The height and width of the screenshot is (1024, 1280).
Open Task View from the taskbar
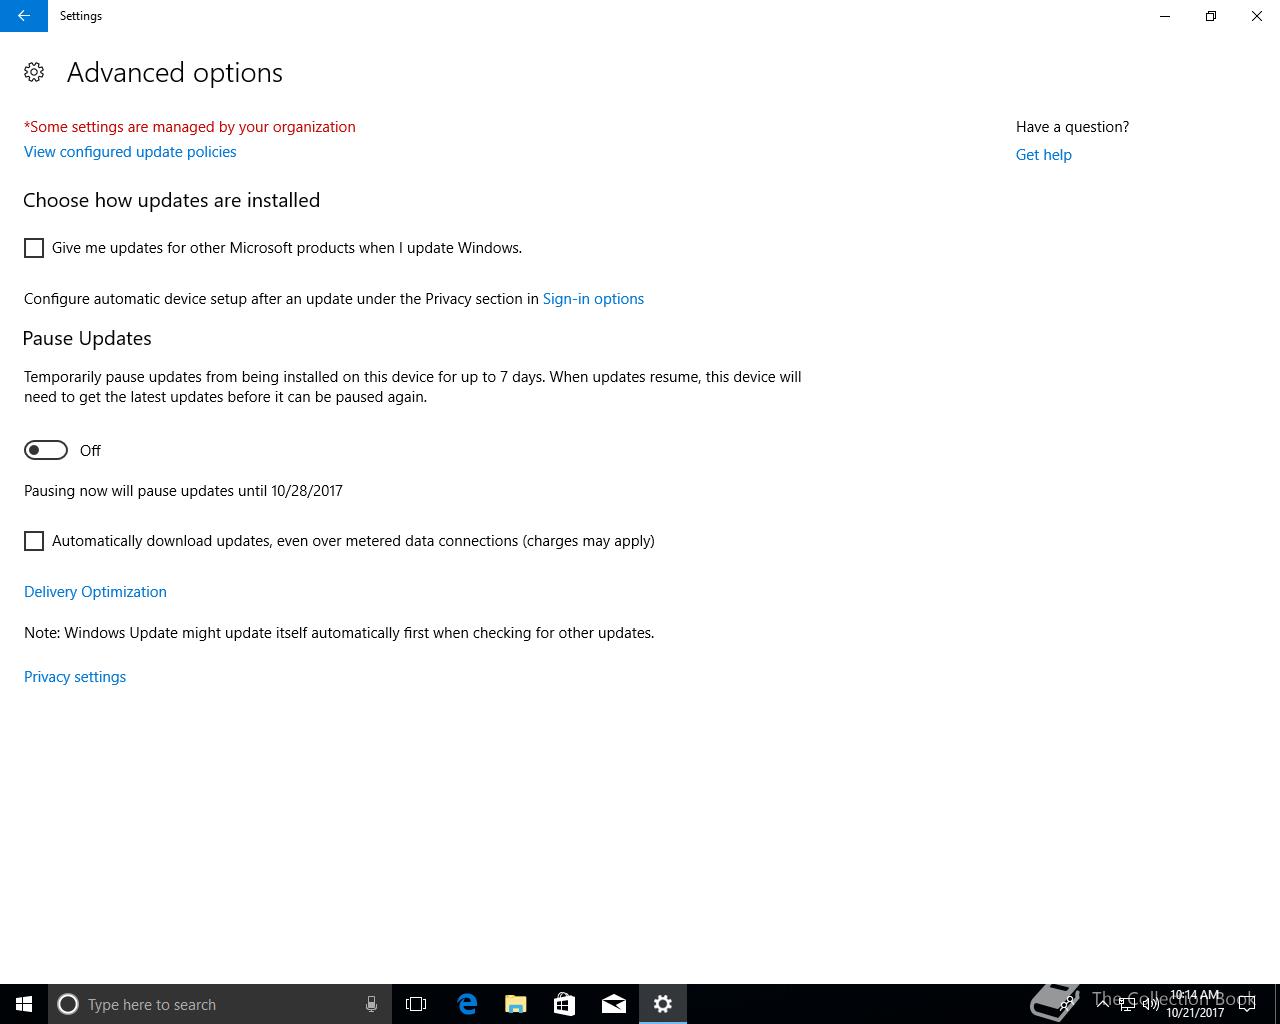416,1004
